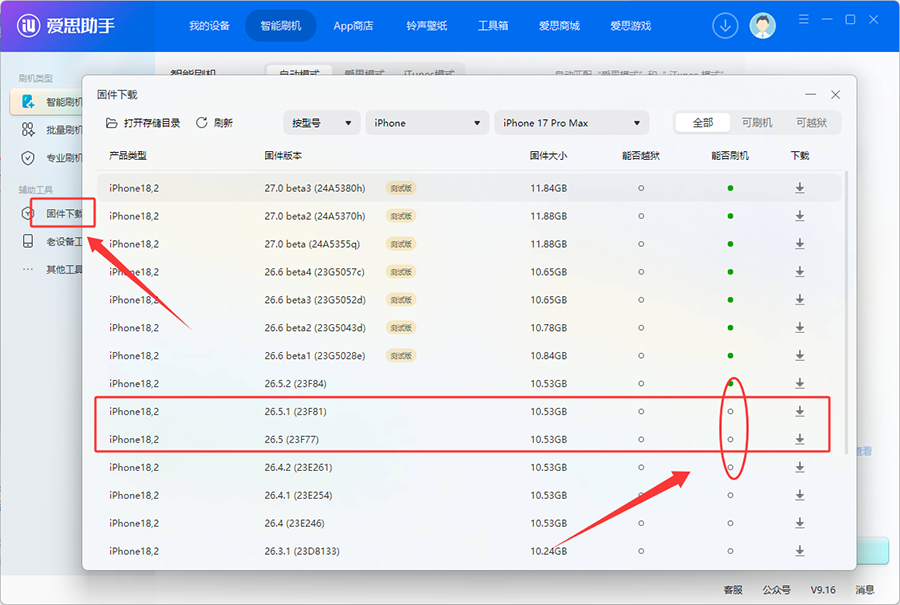Download firmware 26.3.1 (23D8133)
The width and height of the screenshot is (900, 605).
click(800, 551)
